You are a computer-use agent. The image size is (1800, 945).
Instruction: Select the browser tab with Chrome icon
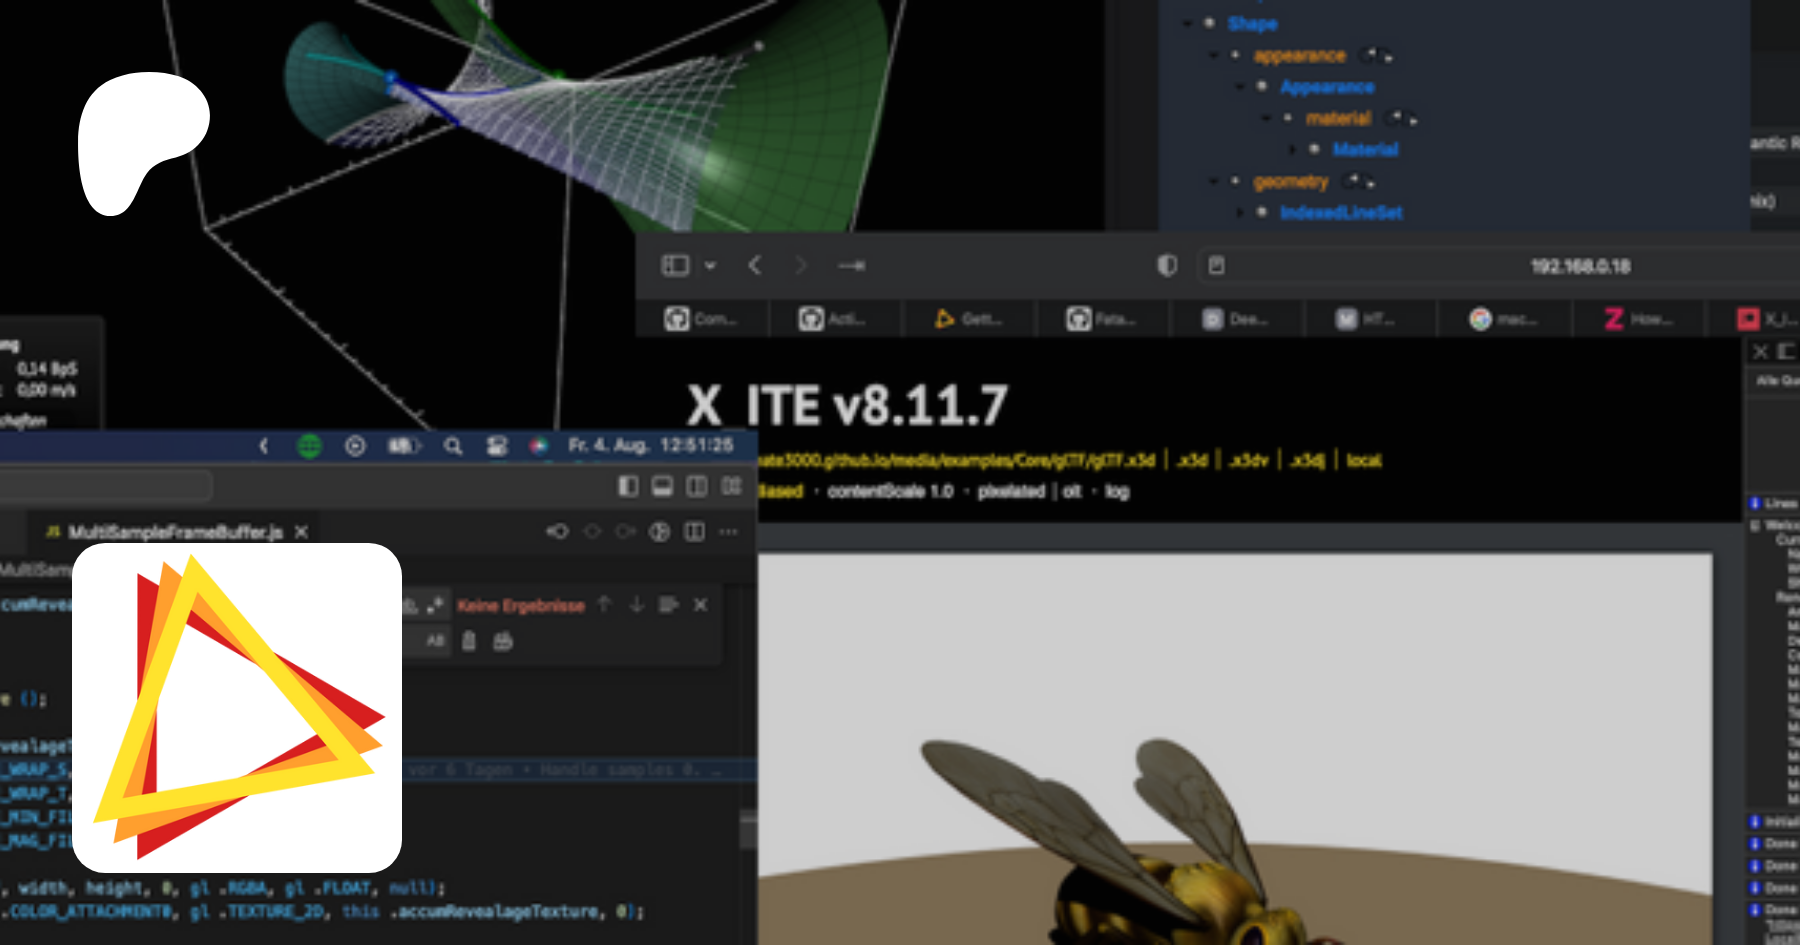(x=1502, y=319)
